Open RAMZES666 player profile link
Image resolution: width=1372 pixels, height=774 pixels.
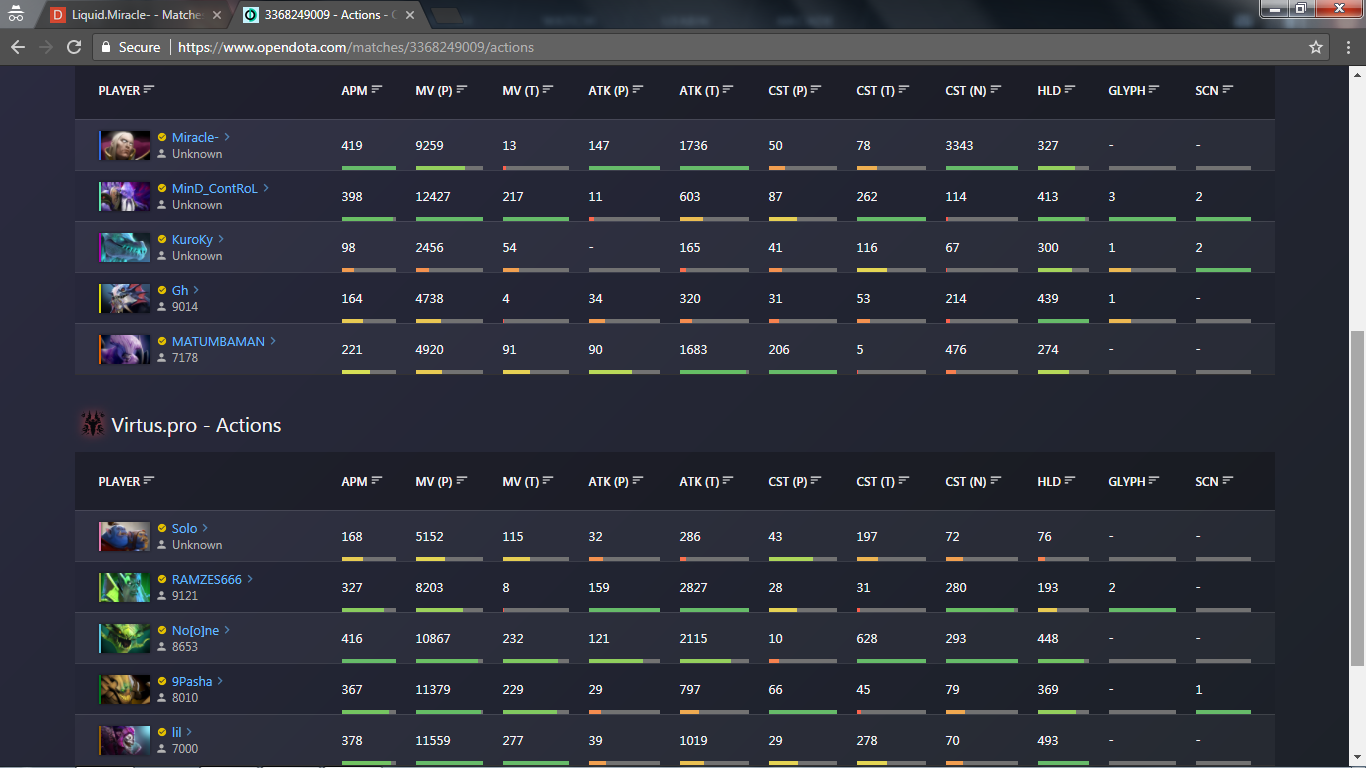pyautogui.click(x=207, y=579)
